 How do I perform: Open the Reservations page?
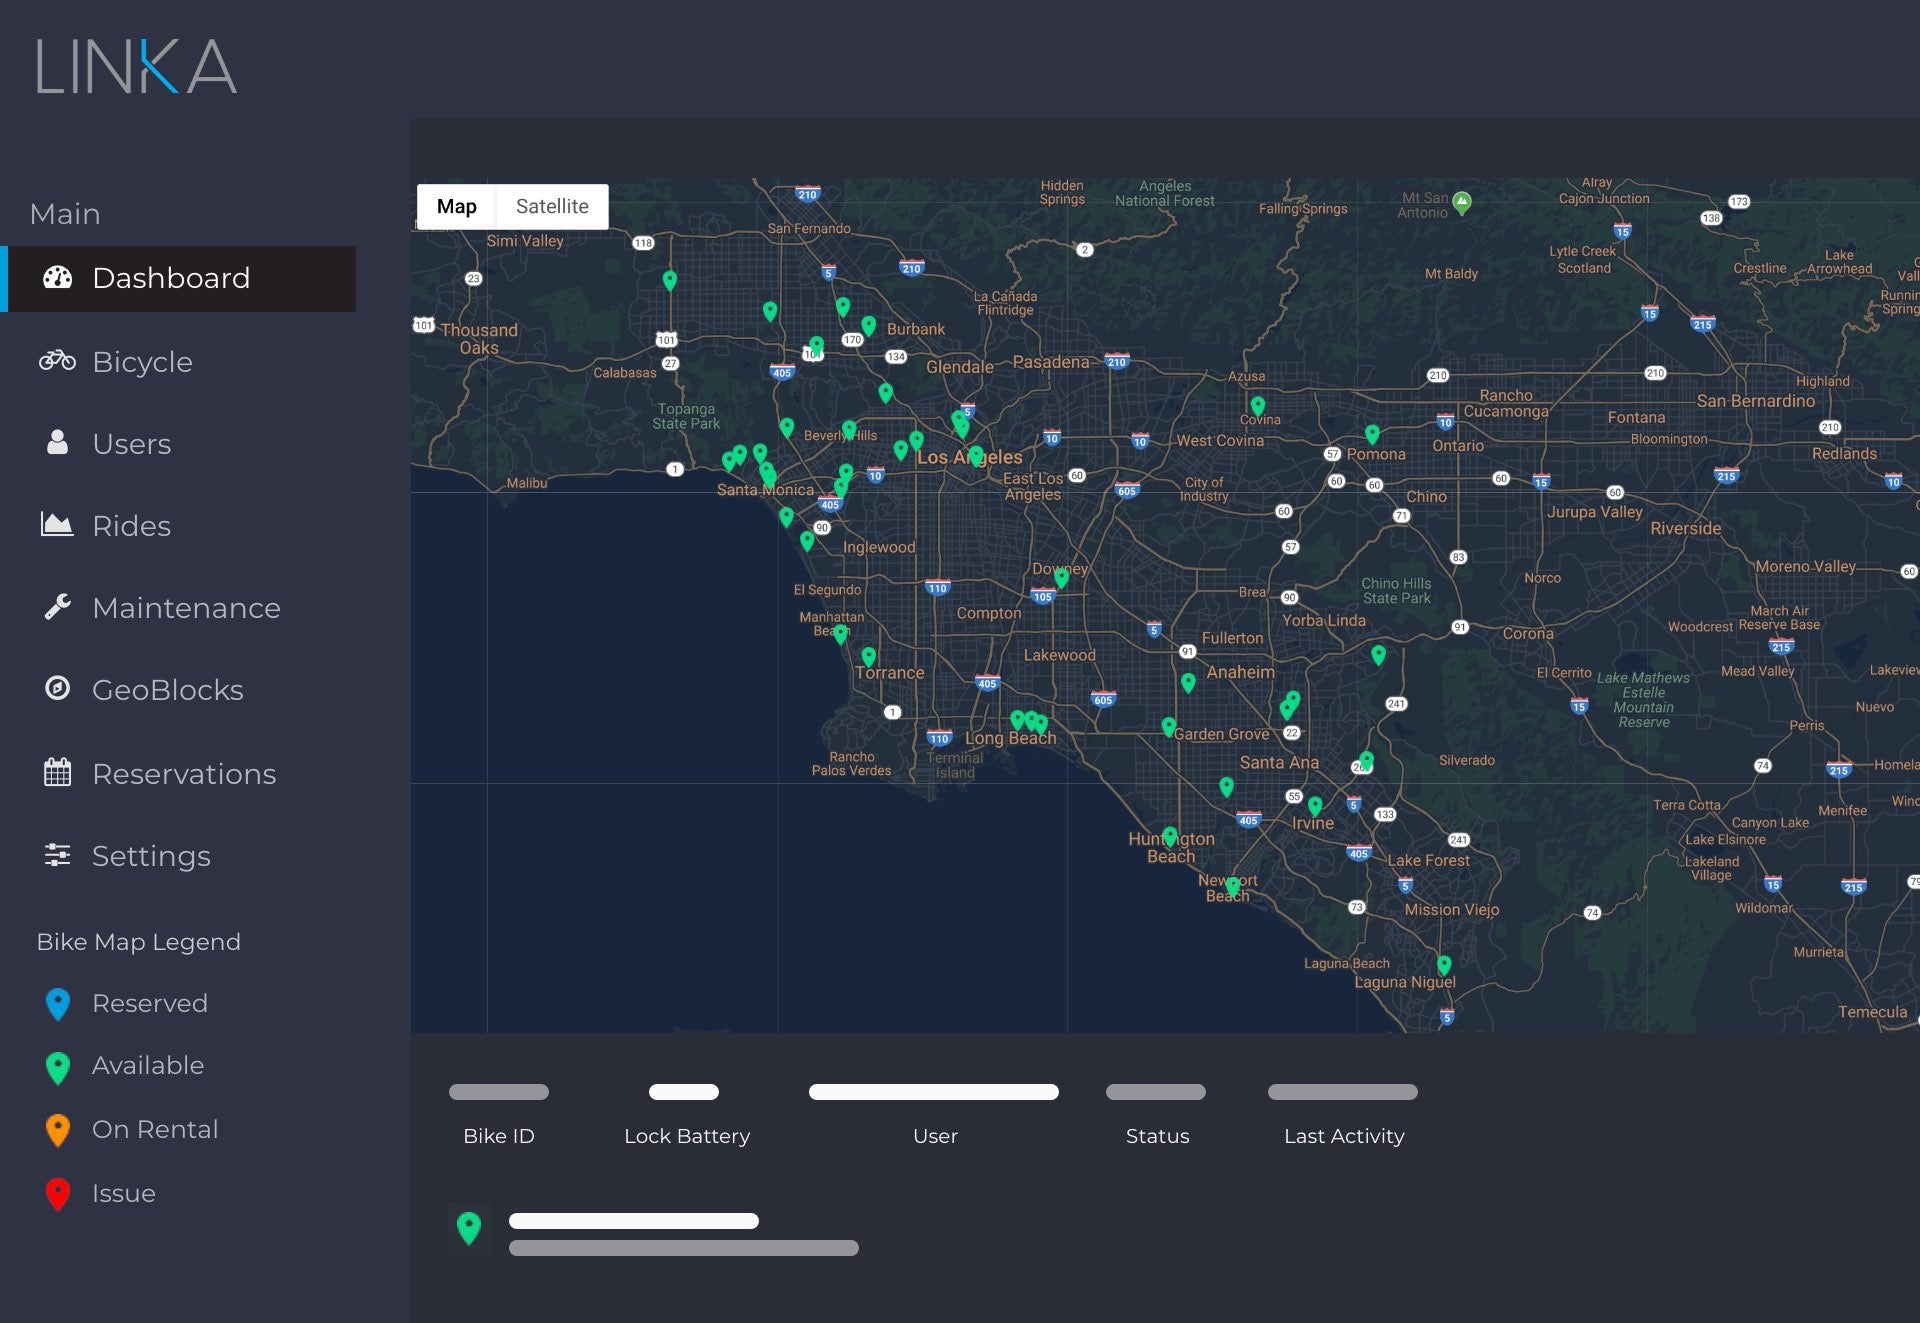point(184,774)
